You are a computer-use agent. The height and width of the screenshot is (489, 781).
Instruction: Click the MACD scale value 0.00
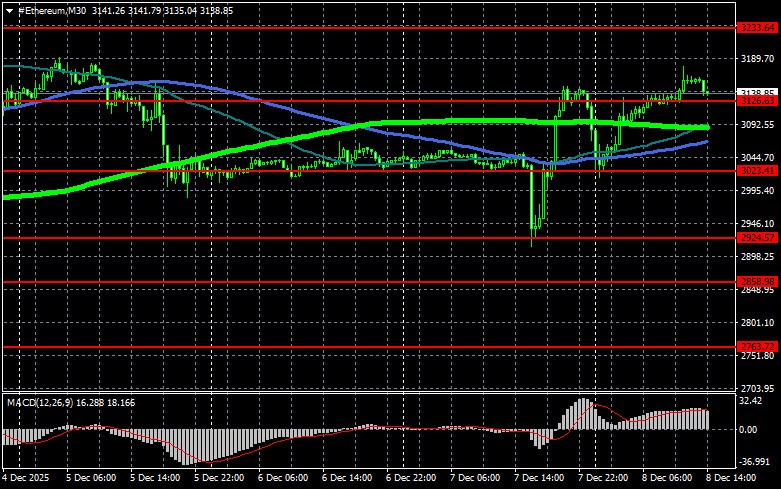pos(750,429)
